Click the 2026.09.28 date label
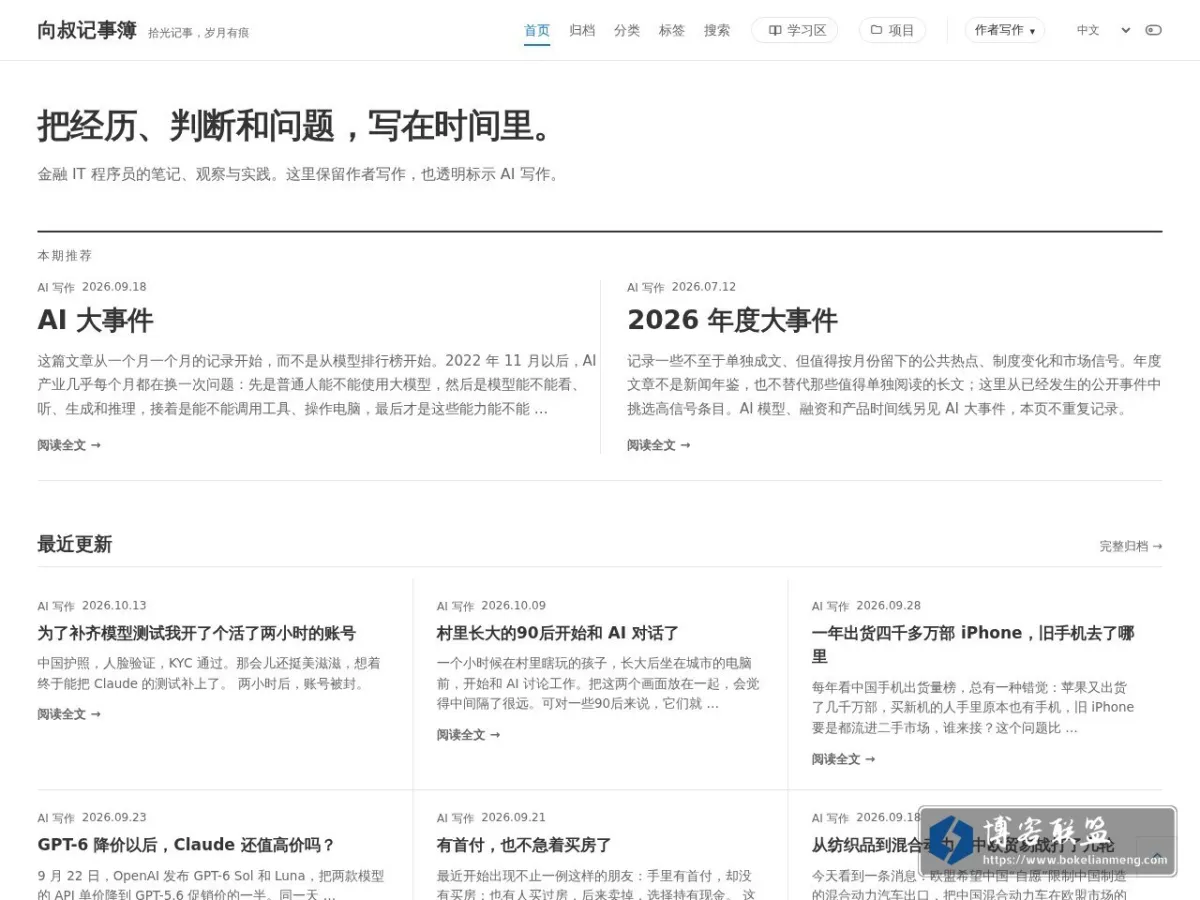Screen dimensions: 1200x900 point(889,606)
